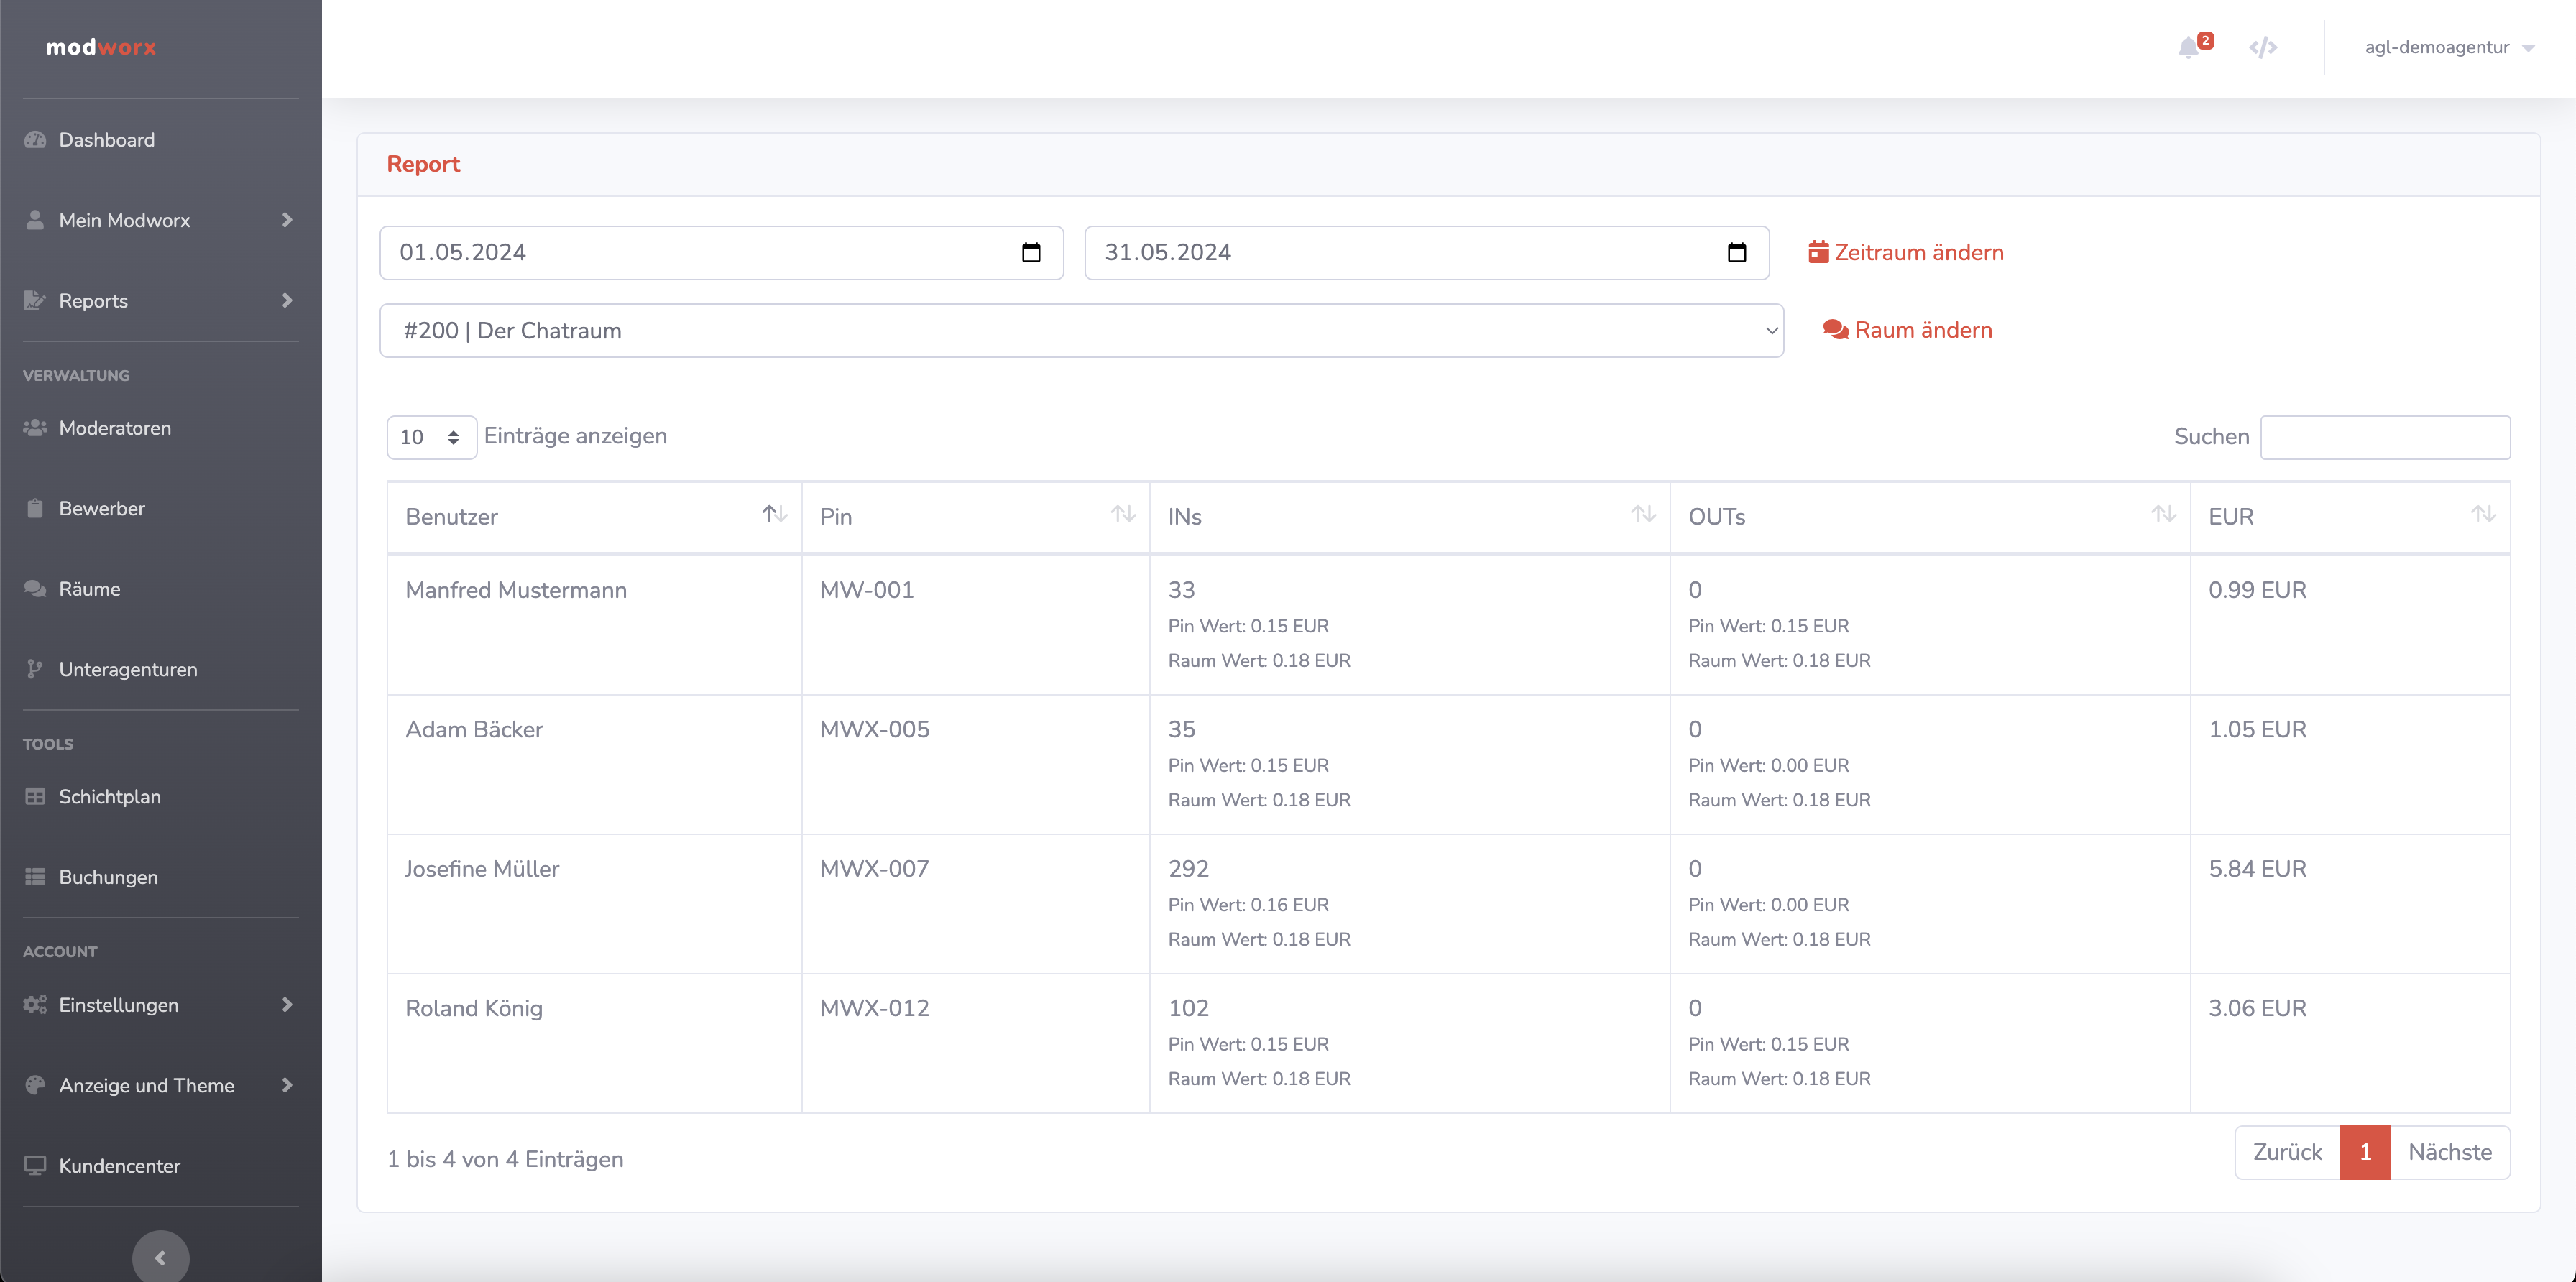Image resolution: width=2576 pixels, height=1282 pixels.
Task: Go to the Nächste pagination page
Action: coord(2449,1152)
